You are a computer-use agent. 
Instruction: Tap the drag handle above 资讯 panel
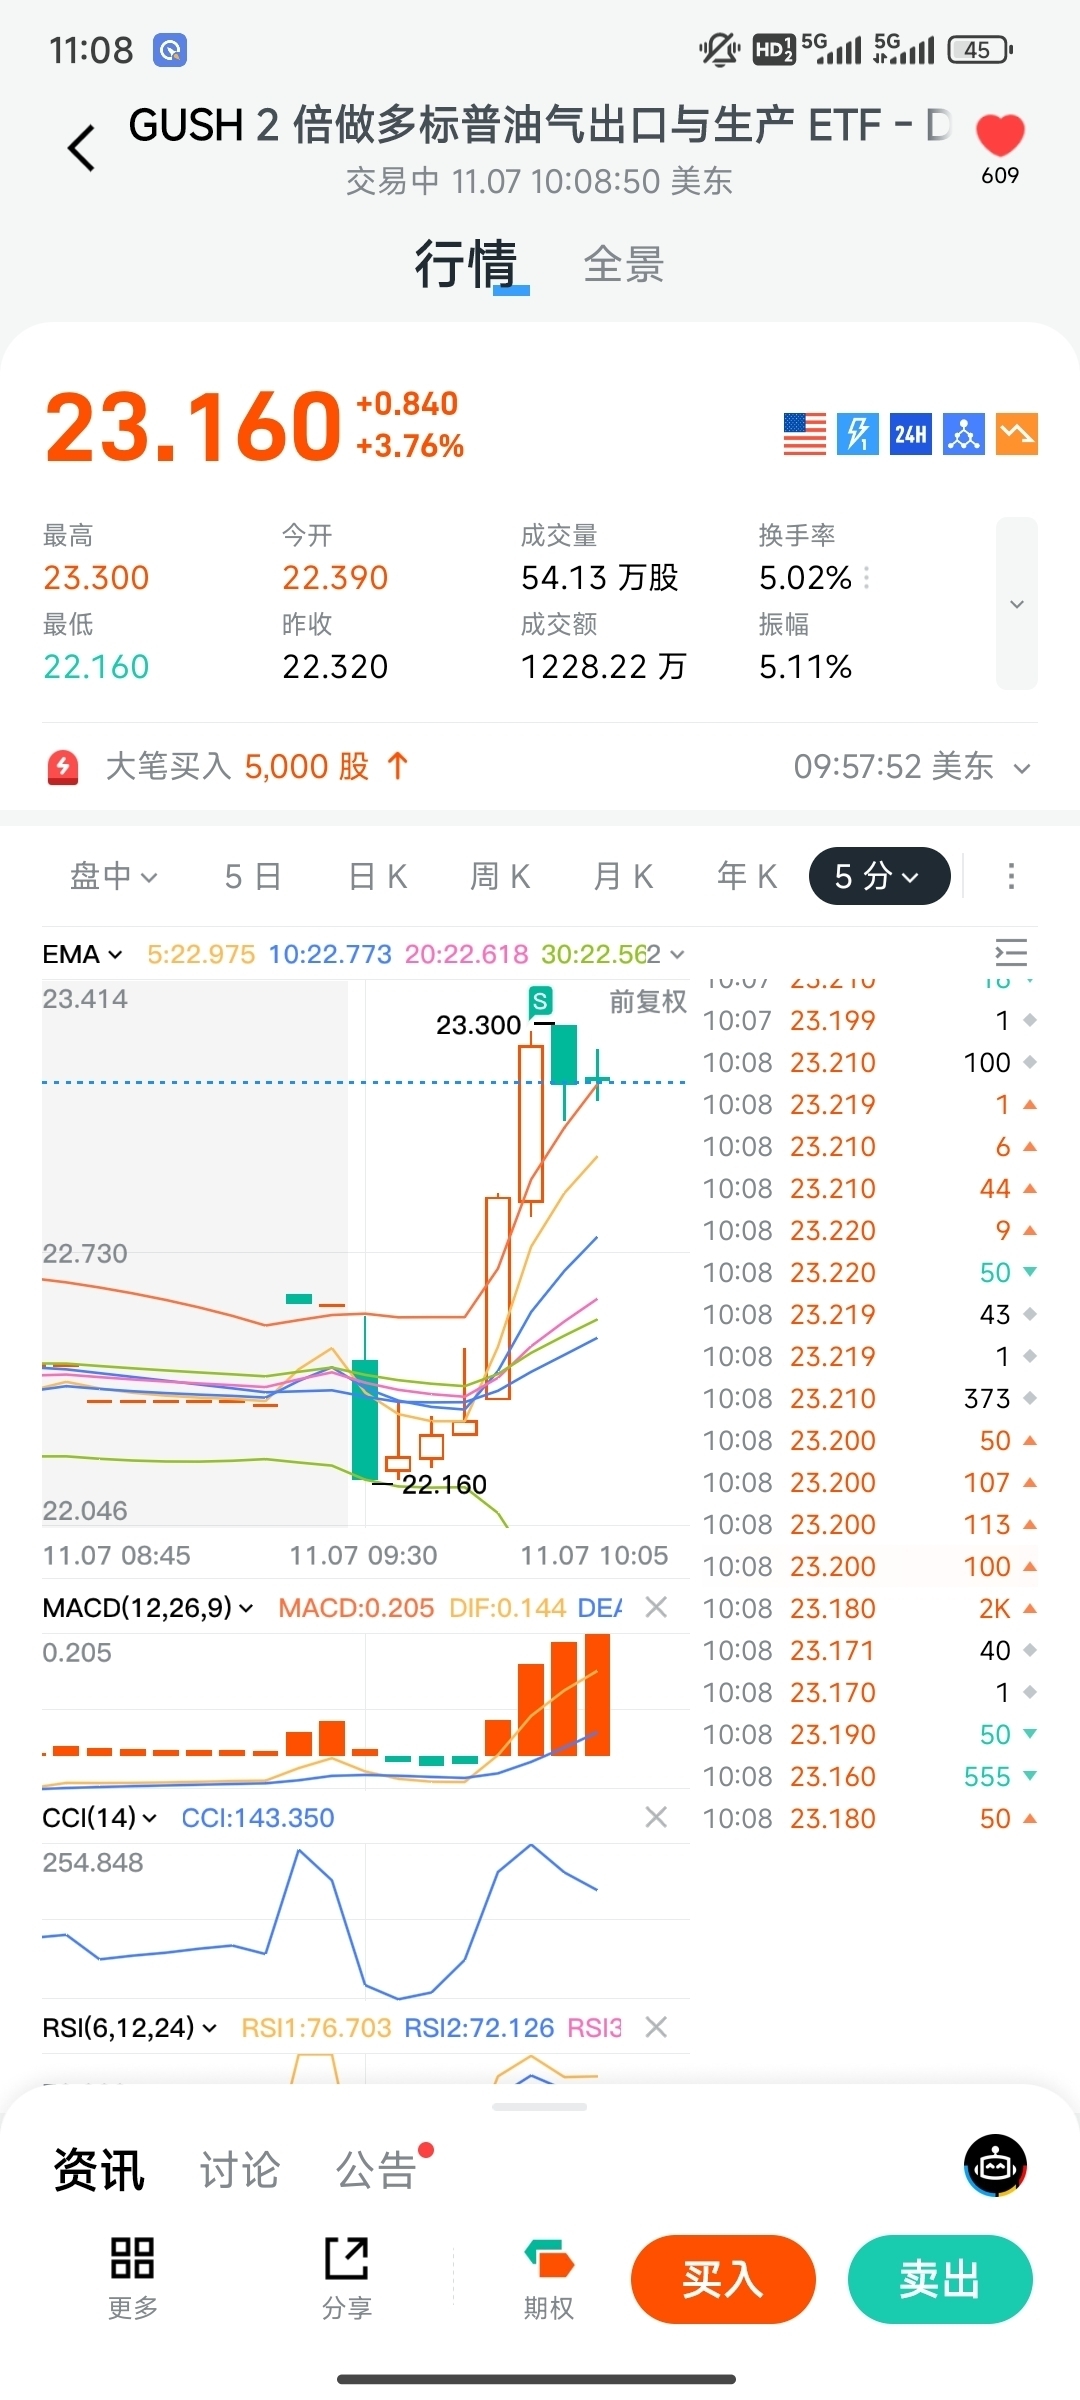point(540,2106)
